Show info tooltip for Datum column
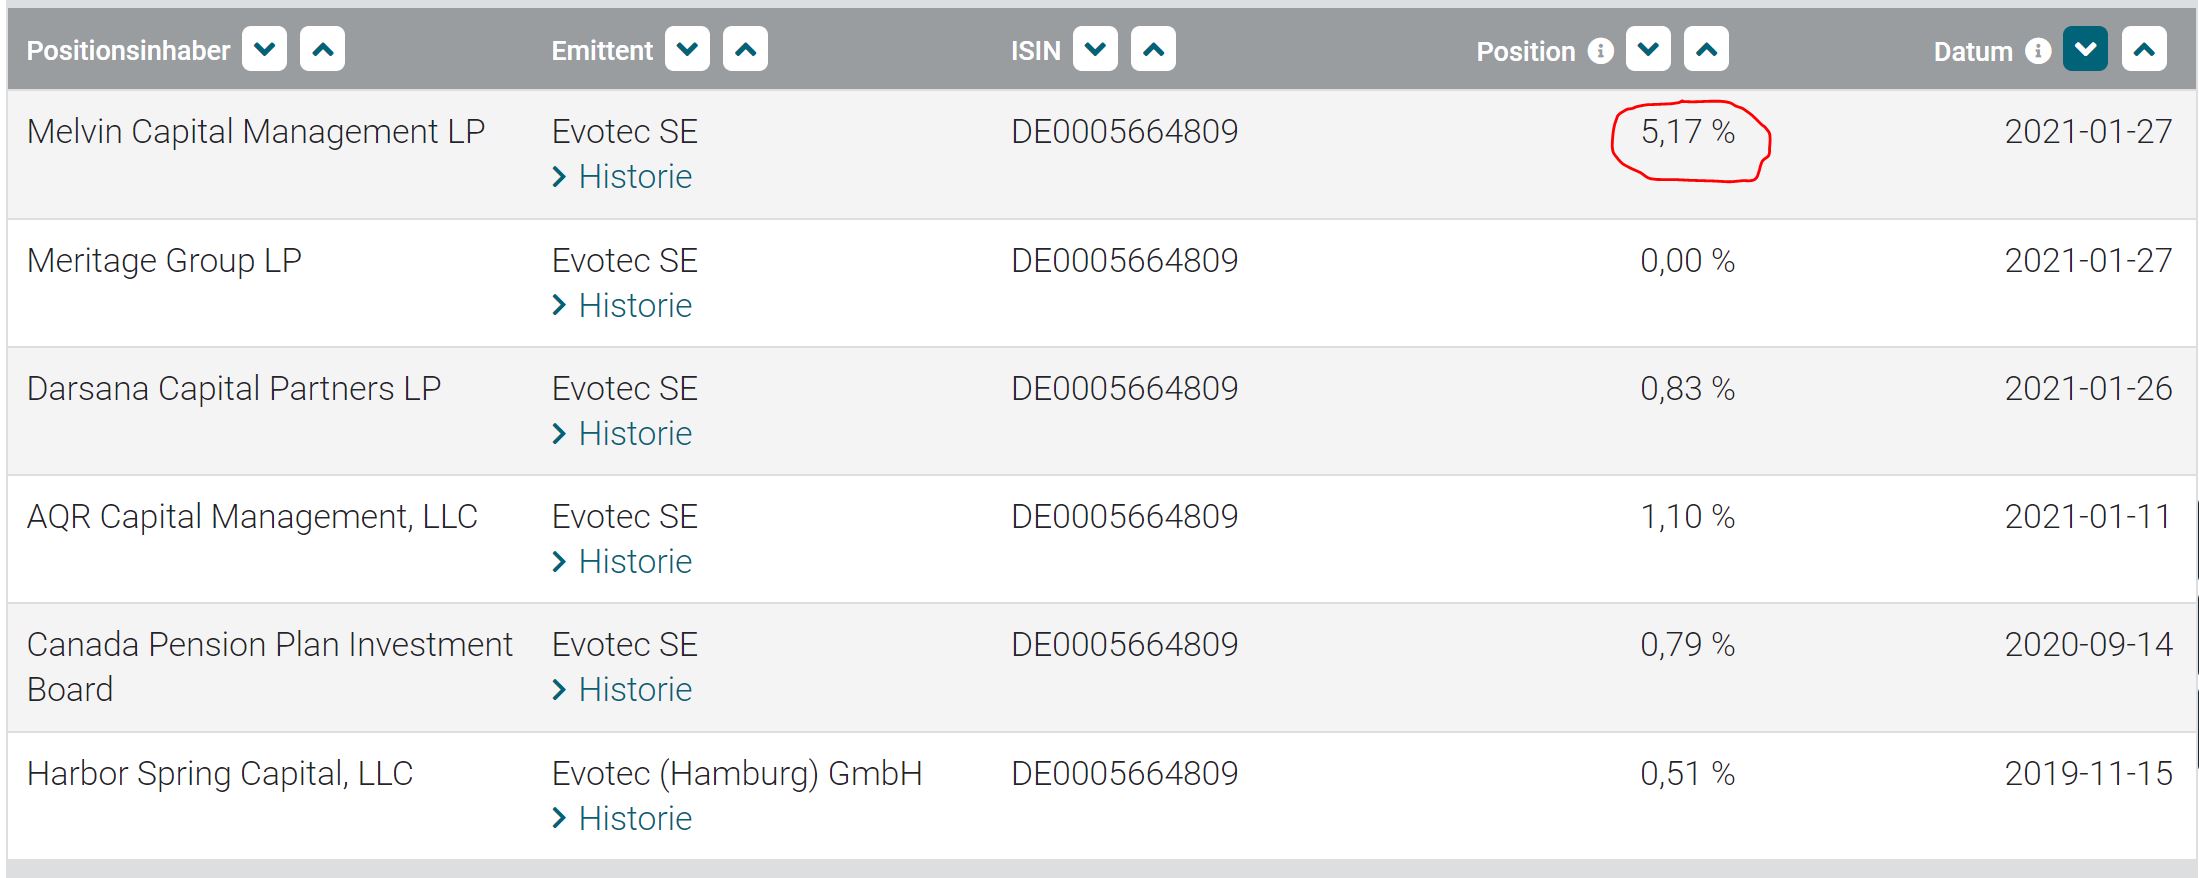2199x878 pixels. (x=2038, y=50)
